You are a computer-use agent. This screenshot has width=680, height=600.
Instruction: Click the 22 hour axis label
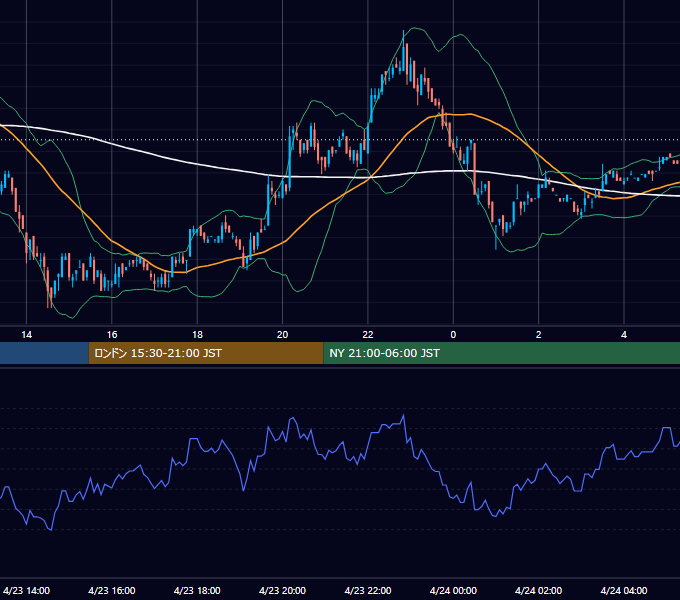(368, 335)
